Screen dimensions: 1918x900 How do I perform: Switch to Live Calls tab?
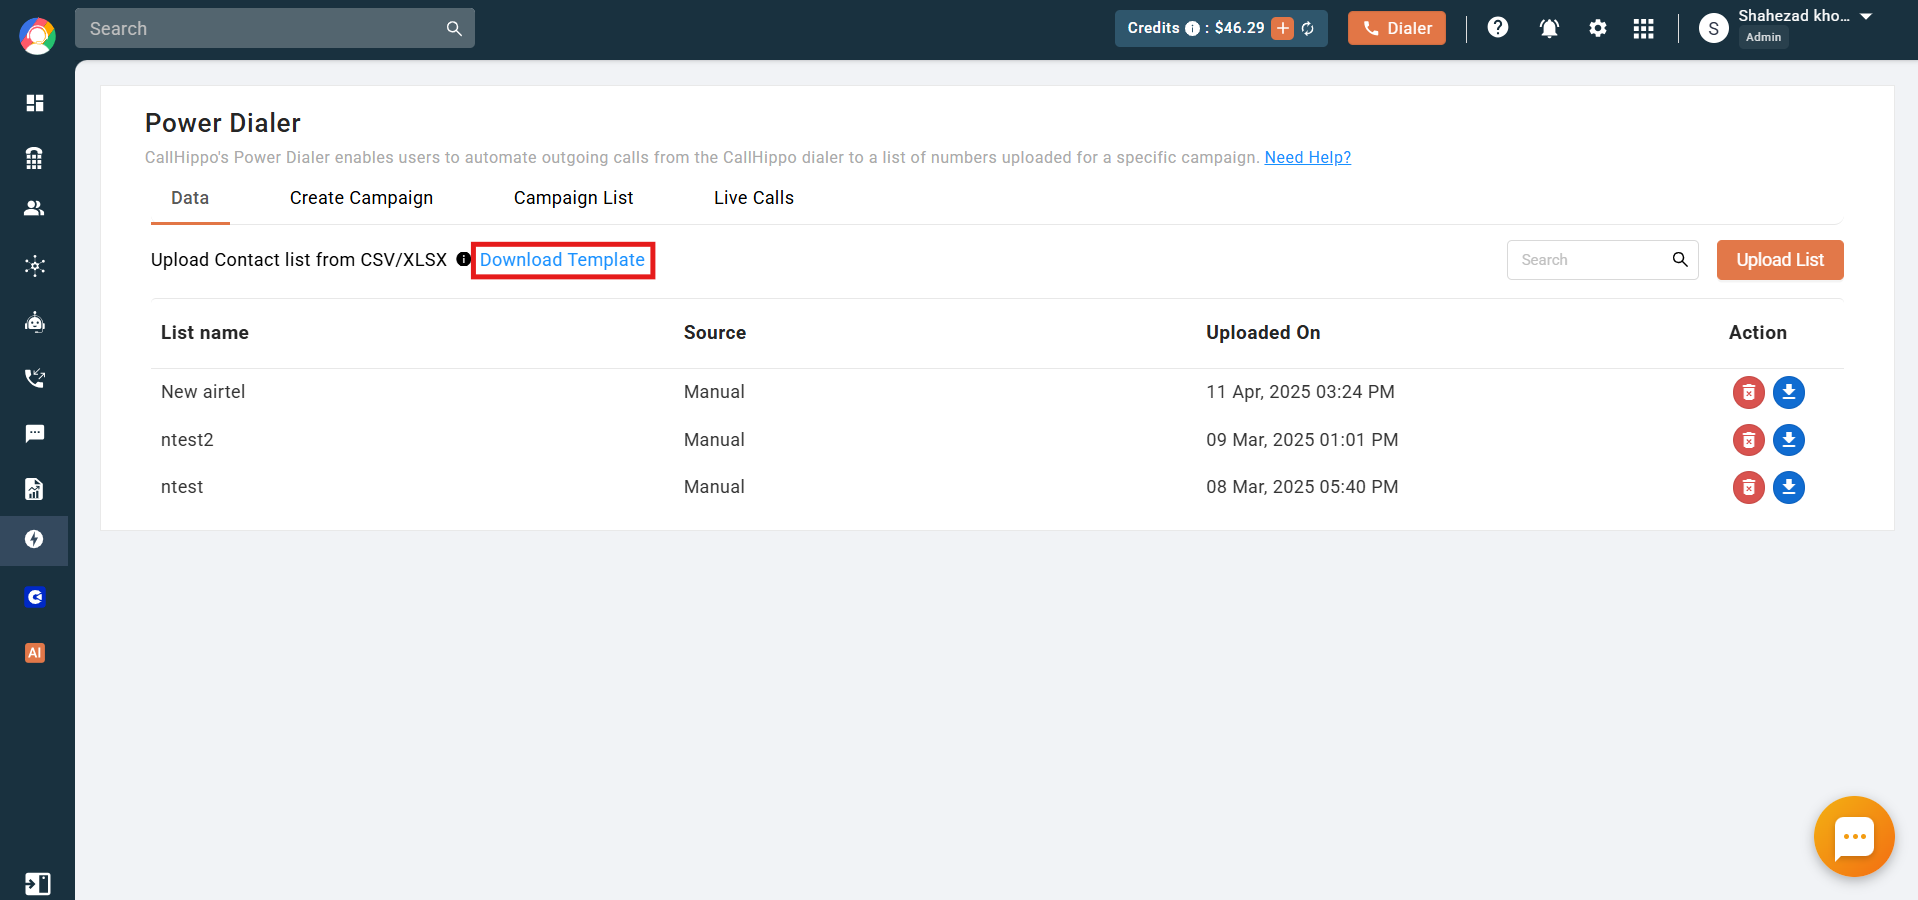(x=754, y=198)
